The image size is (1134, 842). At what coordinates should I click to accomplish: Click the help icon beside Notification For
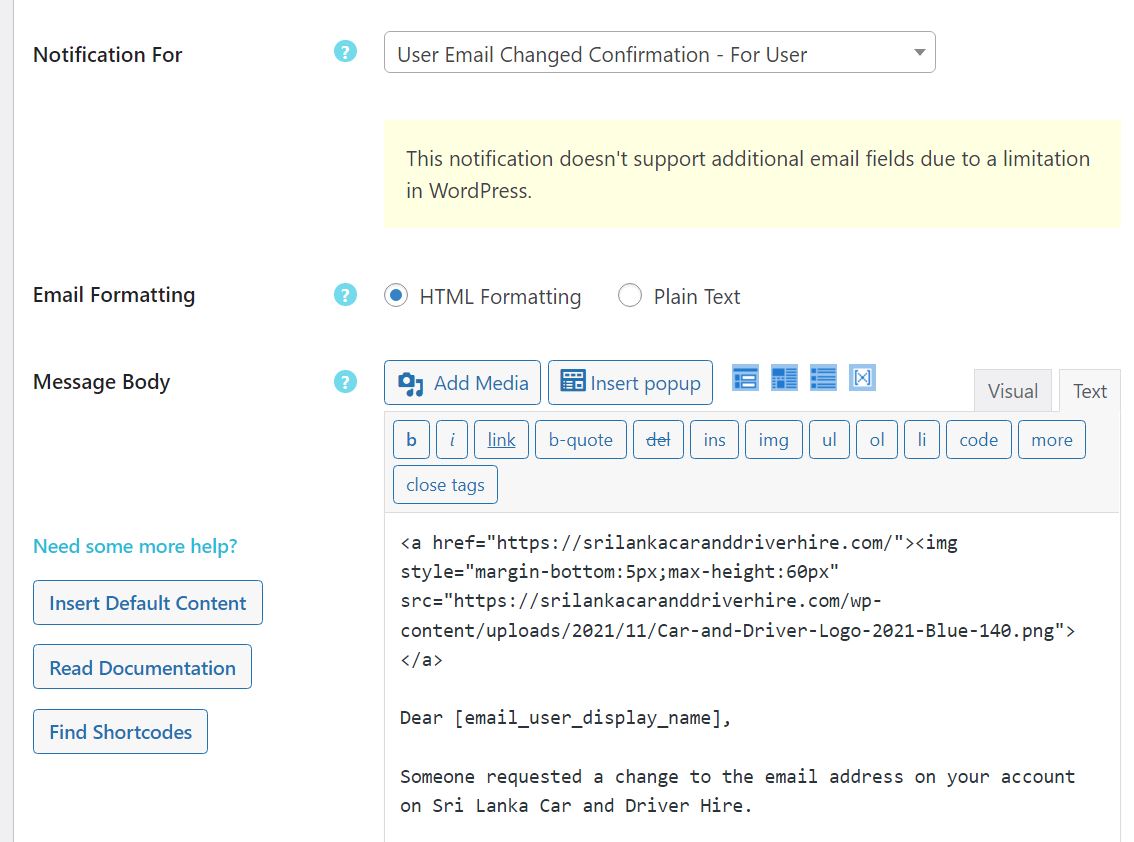(345, 52)
